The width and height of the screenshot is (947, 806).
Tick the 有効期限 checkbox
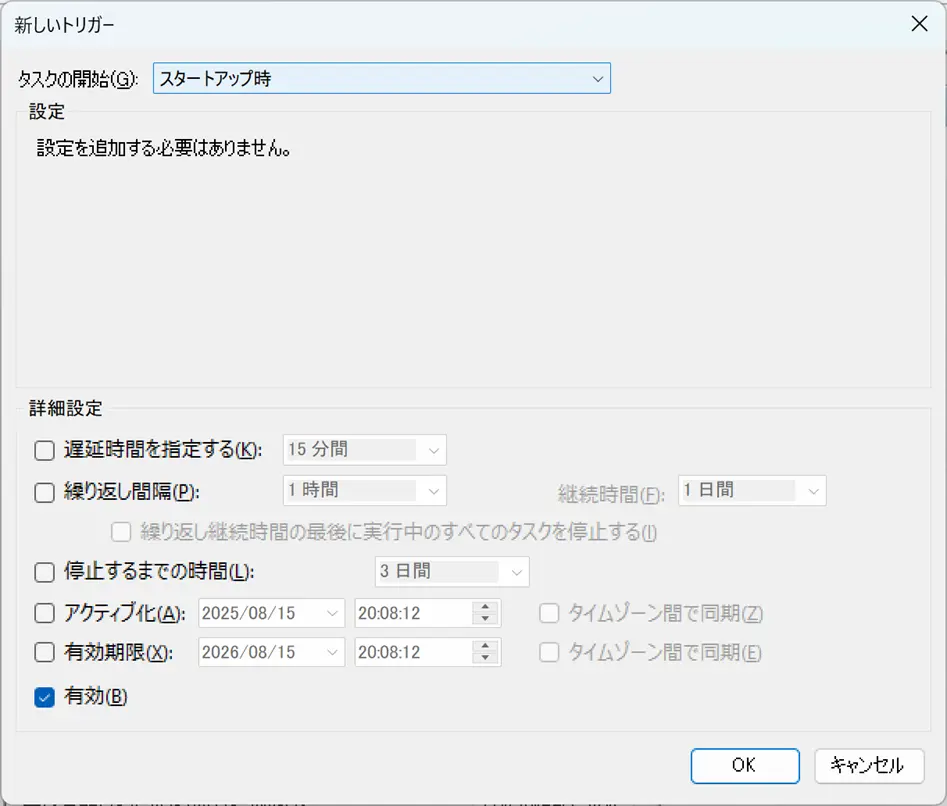click(45, 652)
